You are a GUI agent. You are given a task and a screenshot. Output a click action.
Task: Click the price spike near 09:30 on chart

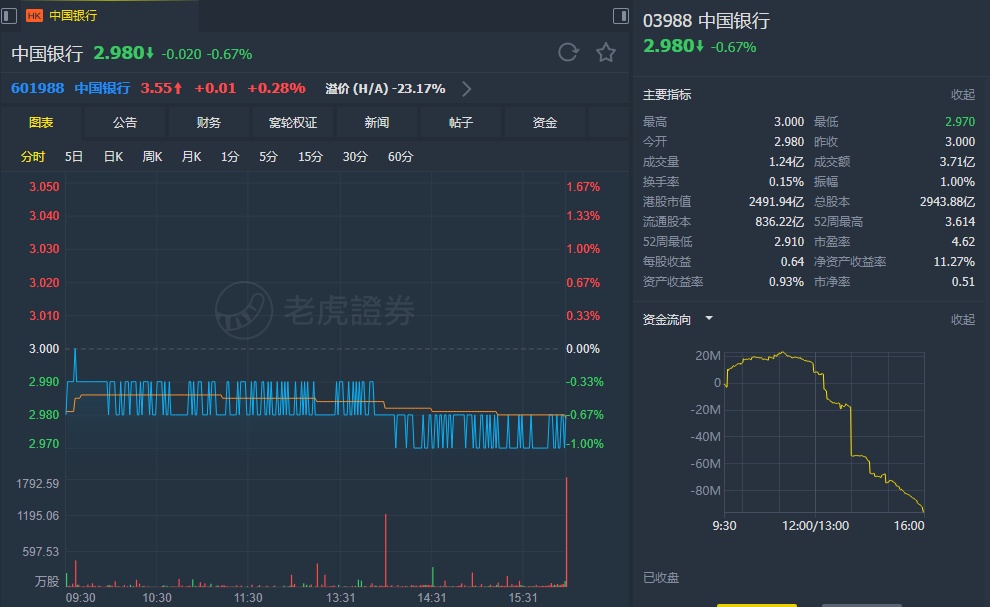tap(75, 364)
